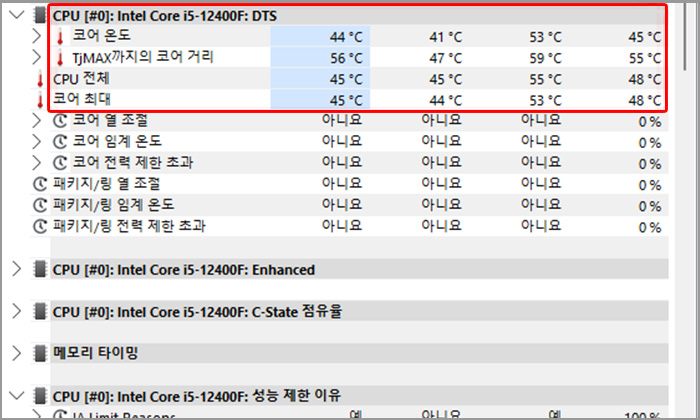Click the thermometer icon beside 코어 온도

[60, 36]
